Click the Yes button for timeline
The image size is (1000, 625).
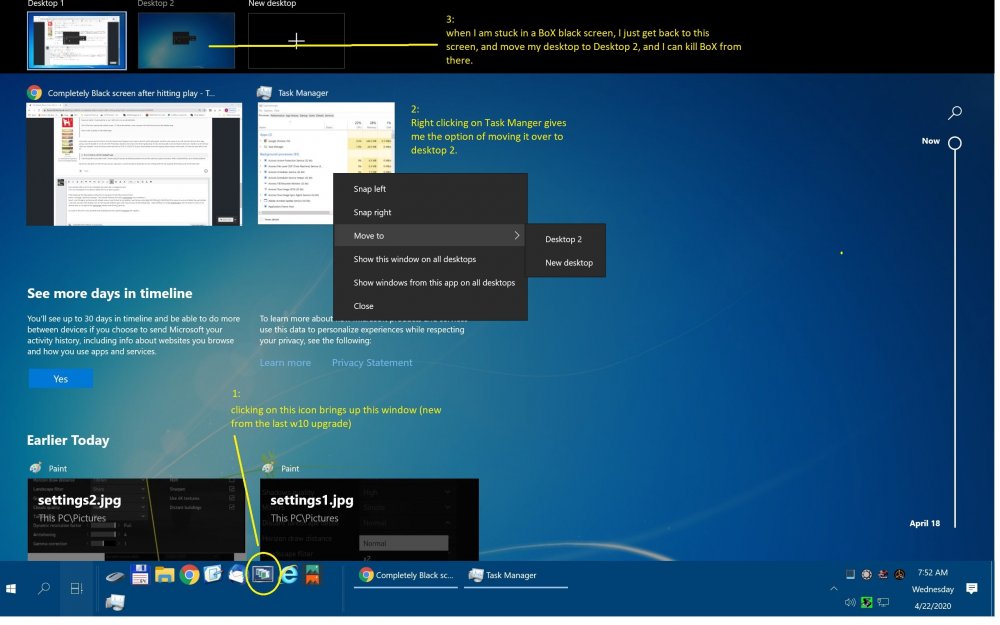[x=61, y=381]
